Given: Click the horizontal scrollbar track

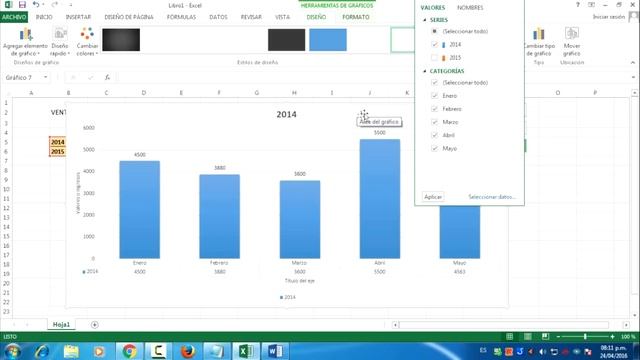Looking at the screenshot, I should pyautogui.click(x=504, y=325).
